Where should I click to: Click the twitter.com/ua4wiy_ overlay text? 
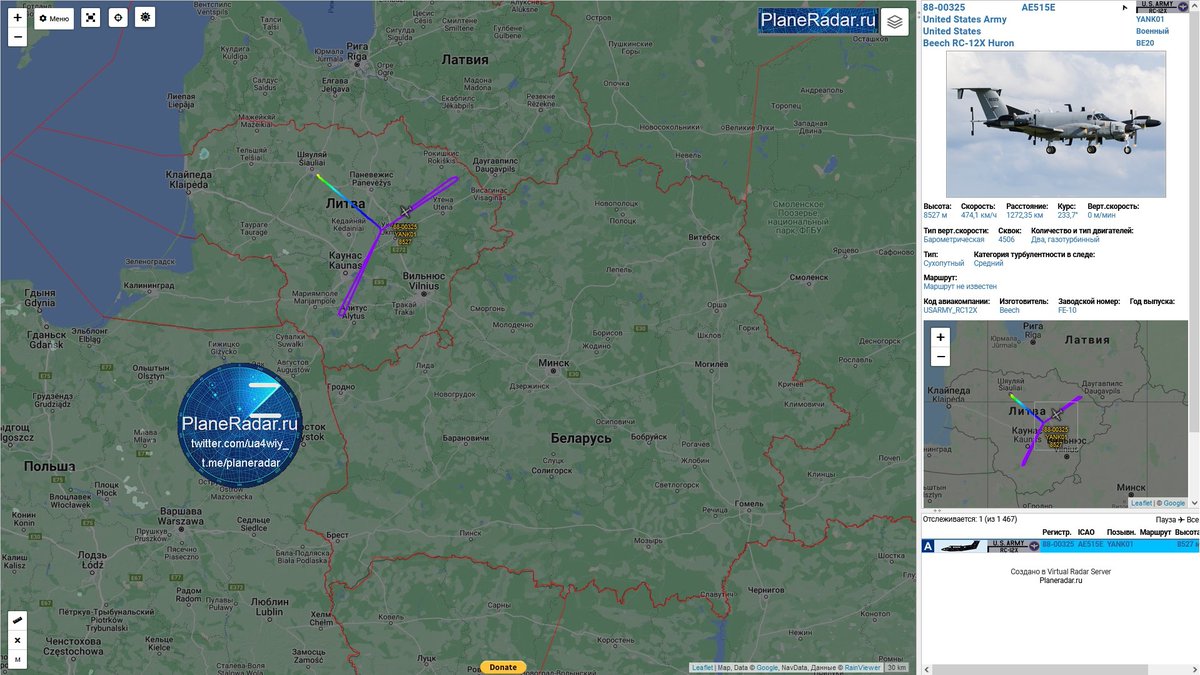240,443
